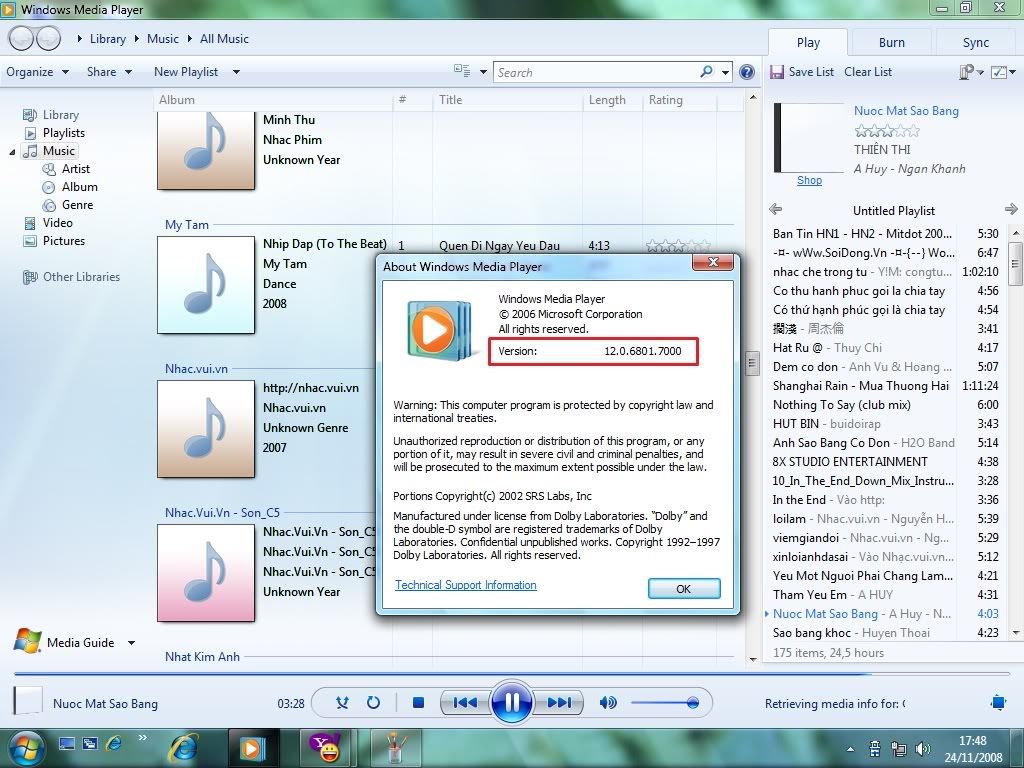Viewport: 1024px width, 768px height.
Task: Open the Windows Start orb
Action: 25,748
